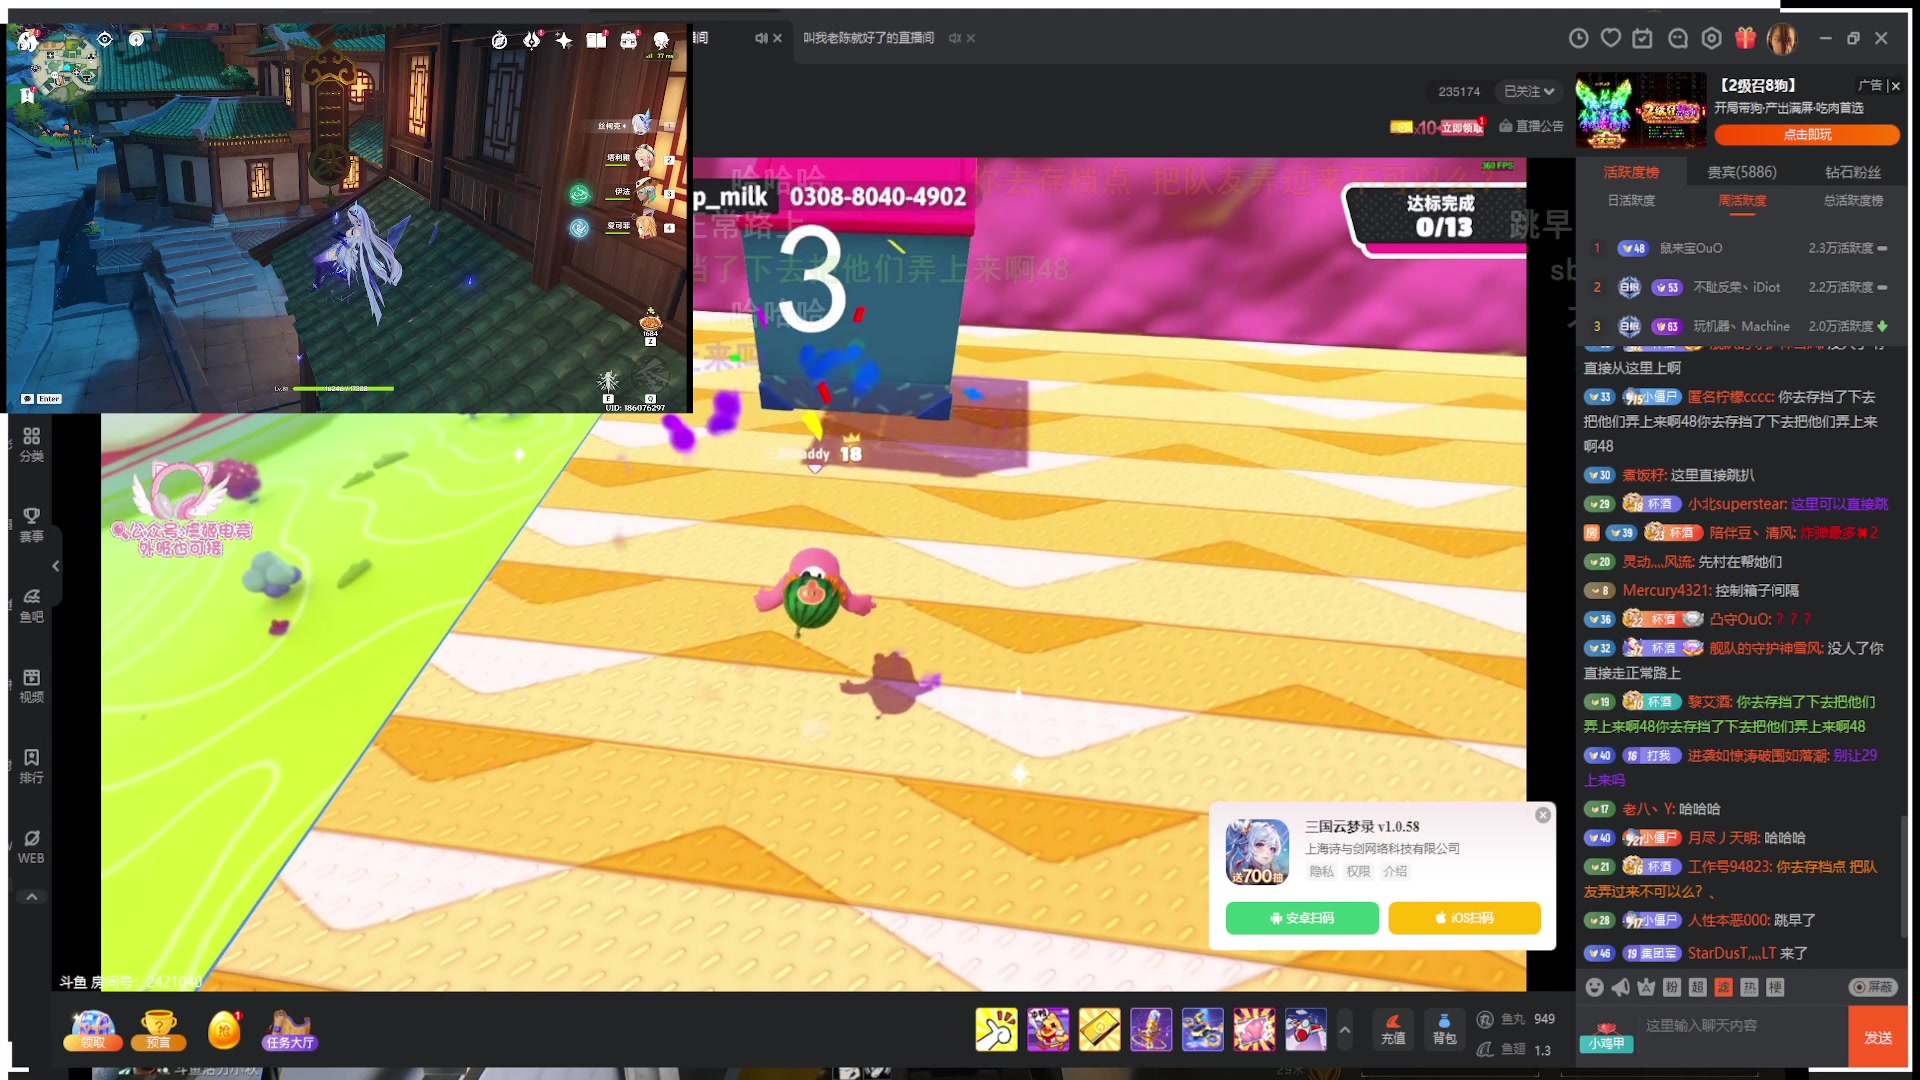The height and width of the screenshot is (1080, 1920).
Task: Select the 日活跃度 sub-tab
Action: point(1631,201)
